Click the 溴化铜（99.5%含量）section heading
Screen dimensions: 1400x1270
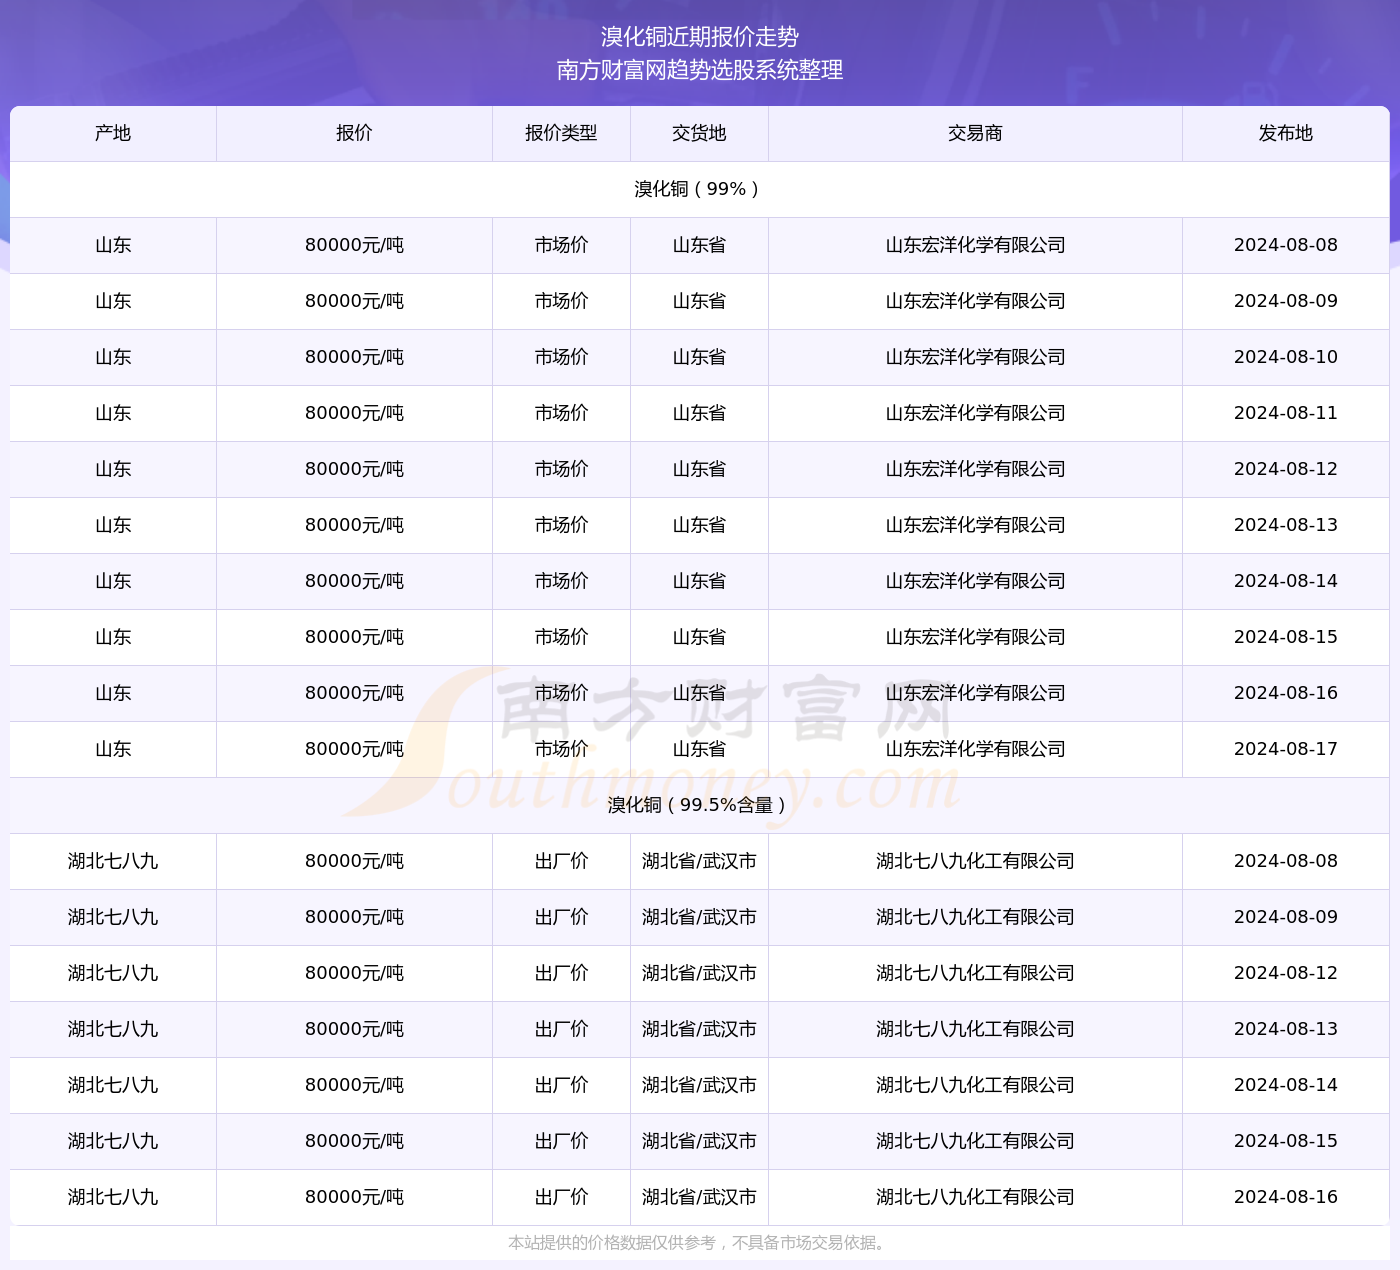tap(699, 805)
